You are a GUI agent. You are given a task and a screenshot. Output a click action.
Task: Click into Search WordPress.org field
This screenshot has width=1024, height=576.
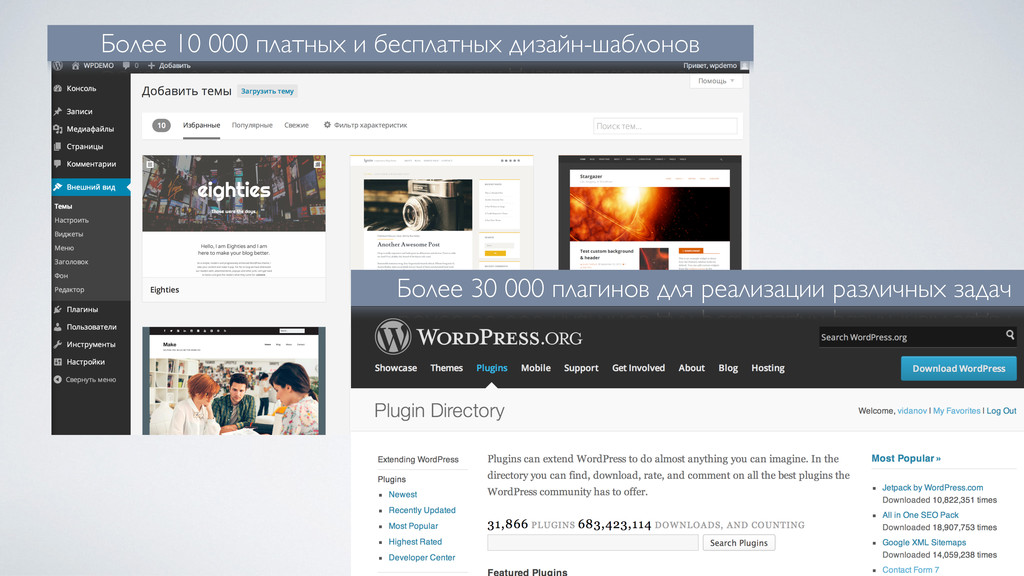pos(911,337)
